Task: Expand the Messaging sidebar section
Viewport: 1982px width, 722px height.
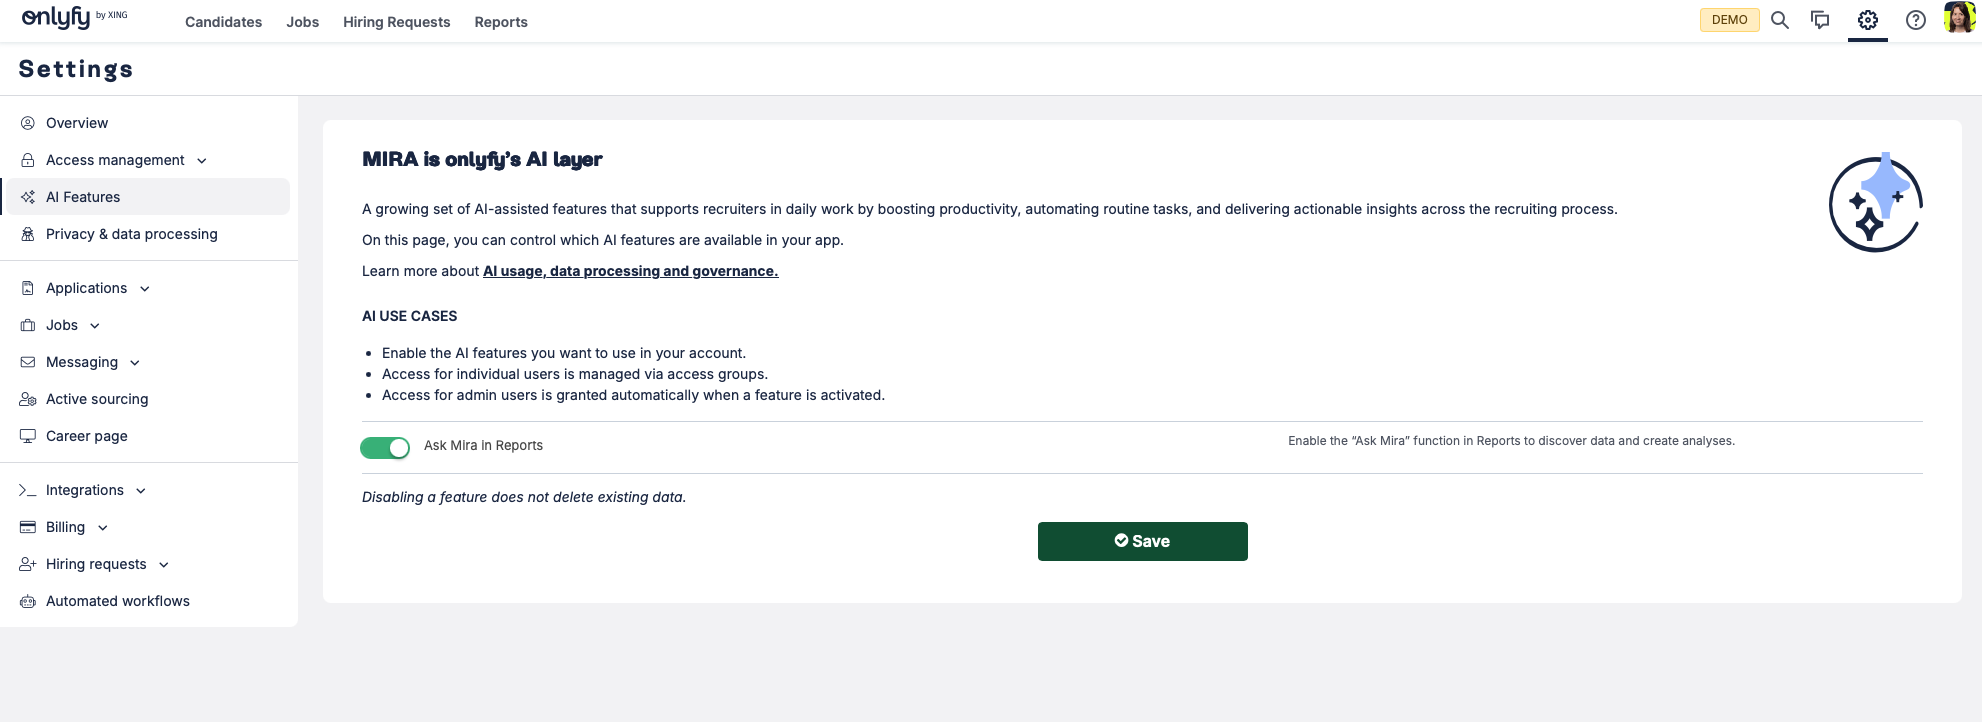Action: pyautogui.click(x=135, y=362)
